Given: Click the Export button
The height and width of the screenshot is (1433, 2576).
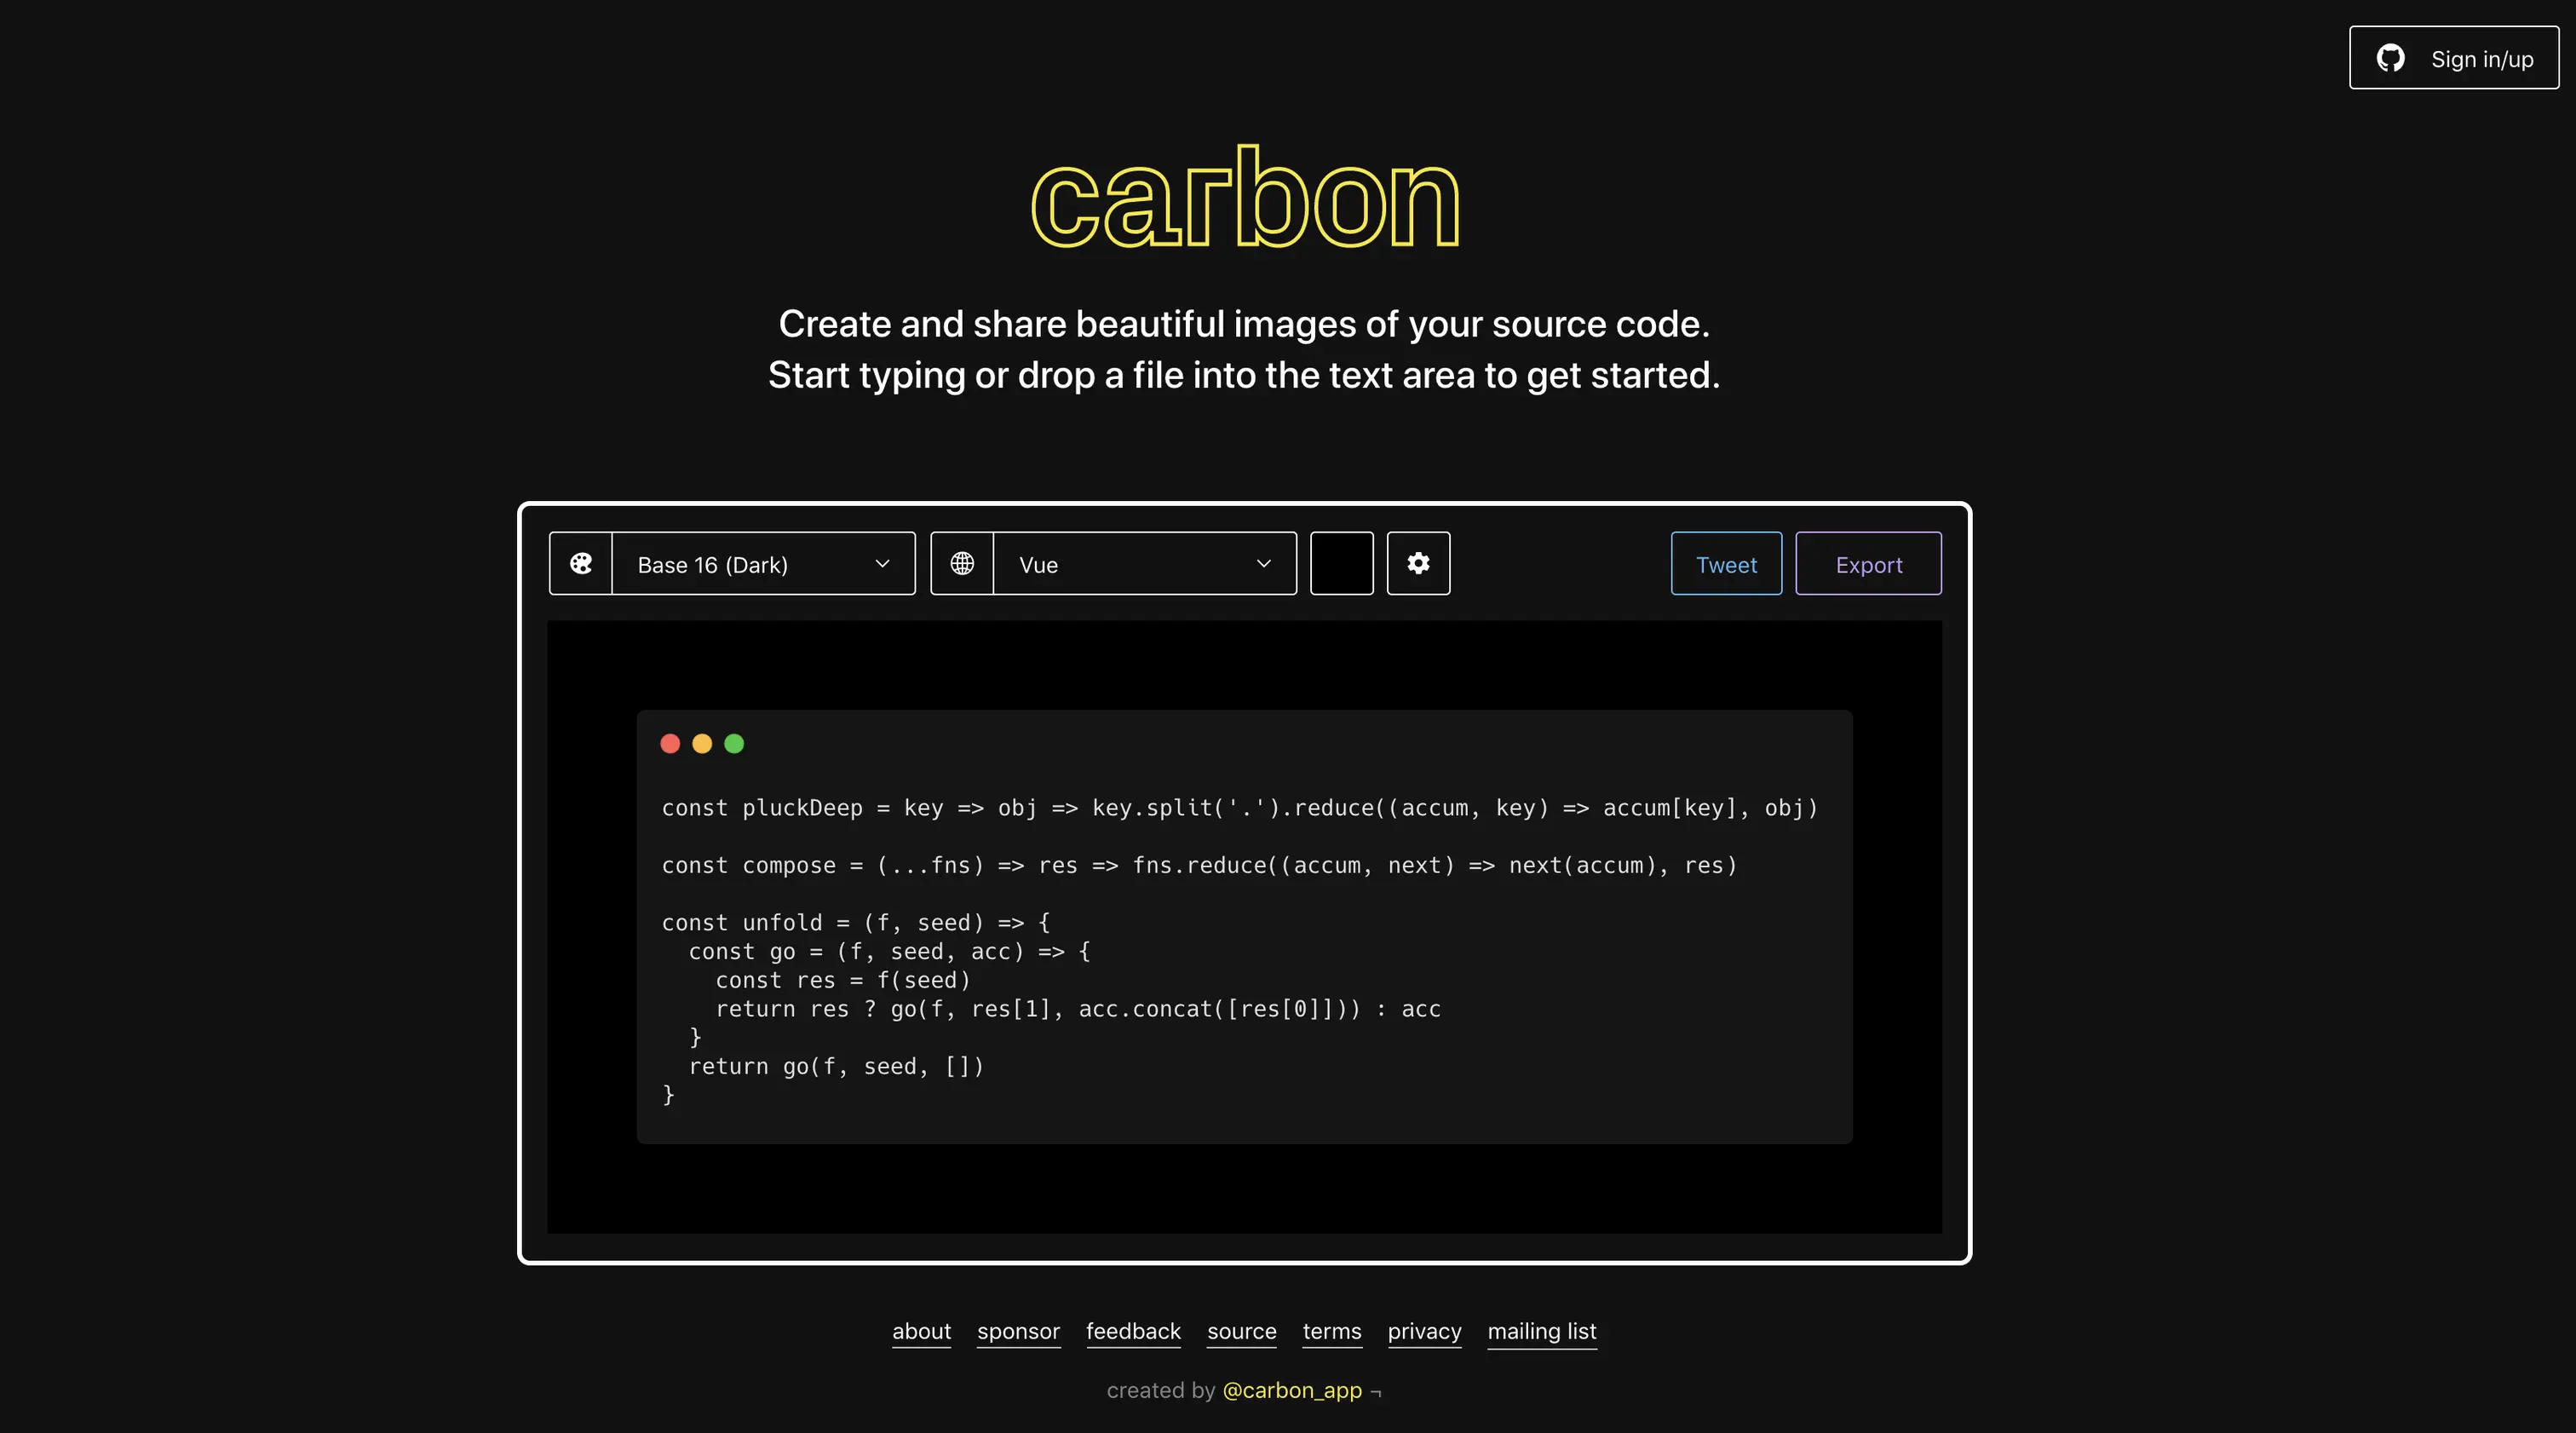Looking at the screenshot, I should coord(1868,564).
